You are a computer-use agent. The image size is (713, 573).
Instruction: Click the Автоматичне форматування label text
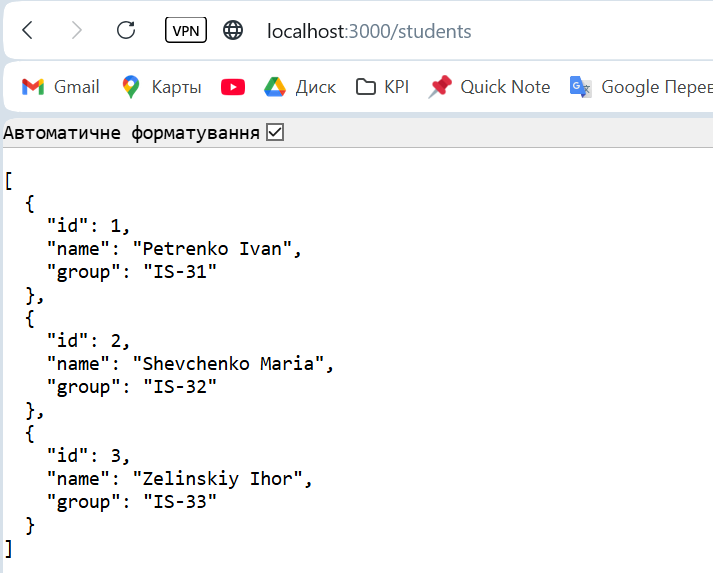pyautogui.click(x=131, y=133)
